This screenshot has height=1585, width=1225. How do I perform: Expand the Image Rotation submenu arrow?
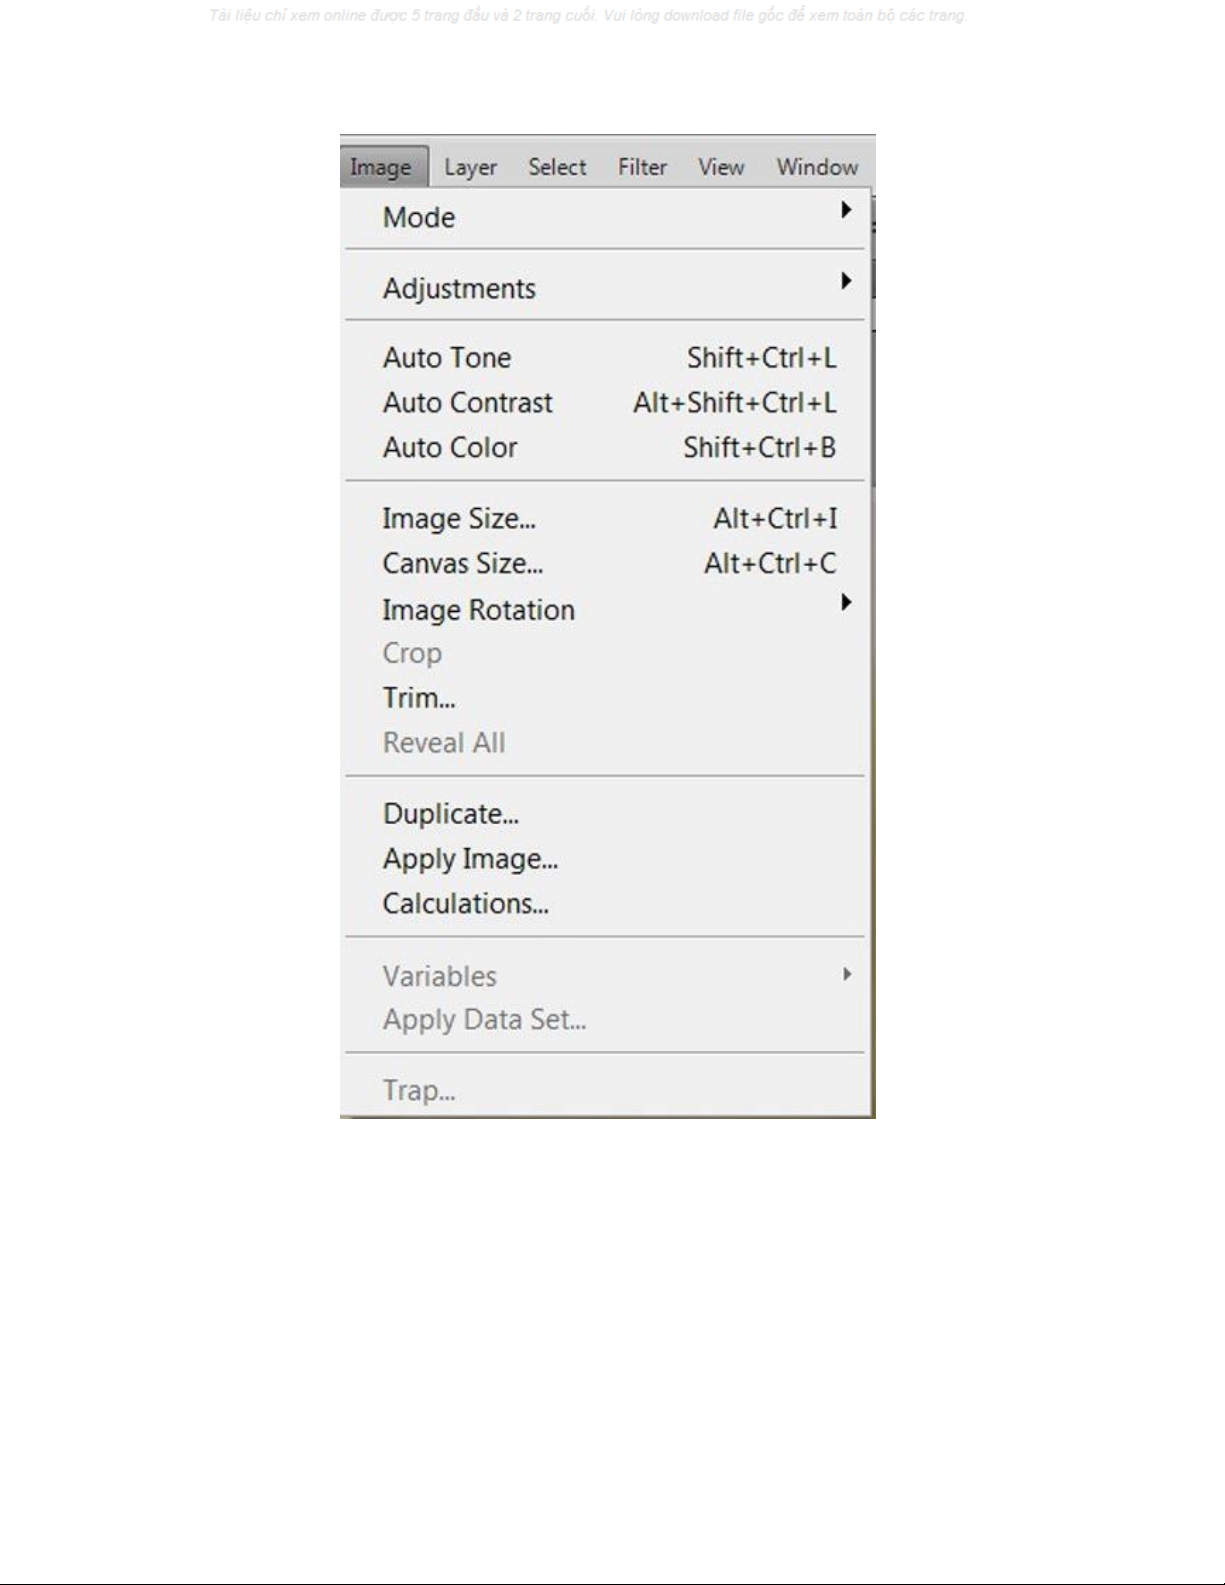pyautogui.click(x=846, y=602)
